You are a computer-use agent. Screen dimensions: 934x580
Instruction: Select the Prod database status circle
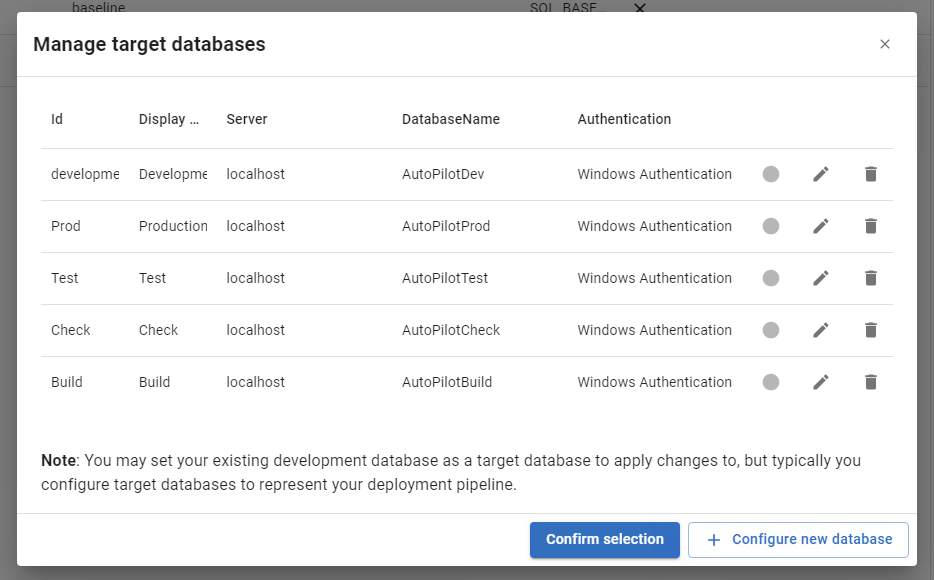(x=771, y=226)
